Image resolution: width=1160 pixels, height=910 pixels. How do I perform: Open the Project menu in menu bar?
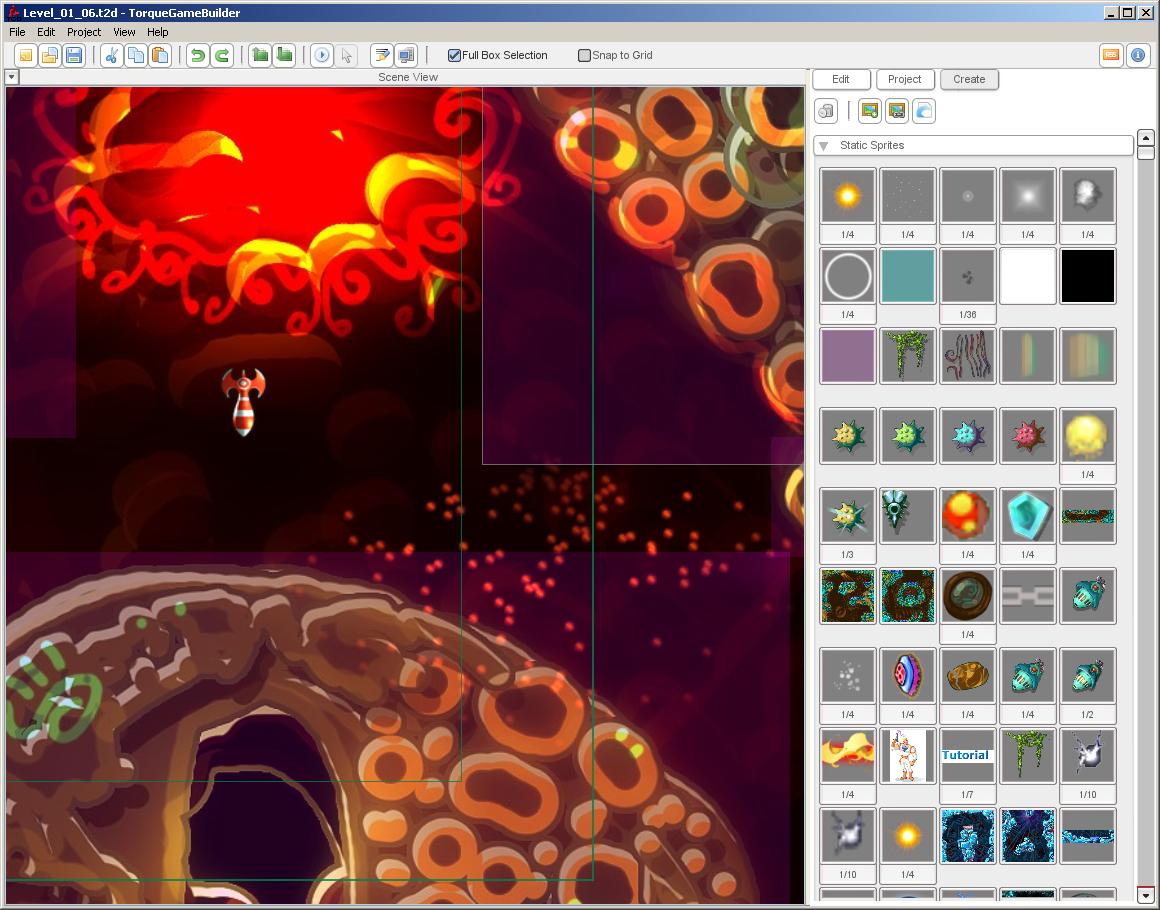(x=84, y=32)
